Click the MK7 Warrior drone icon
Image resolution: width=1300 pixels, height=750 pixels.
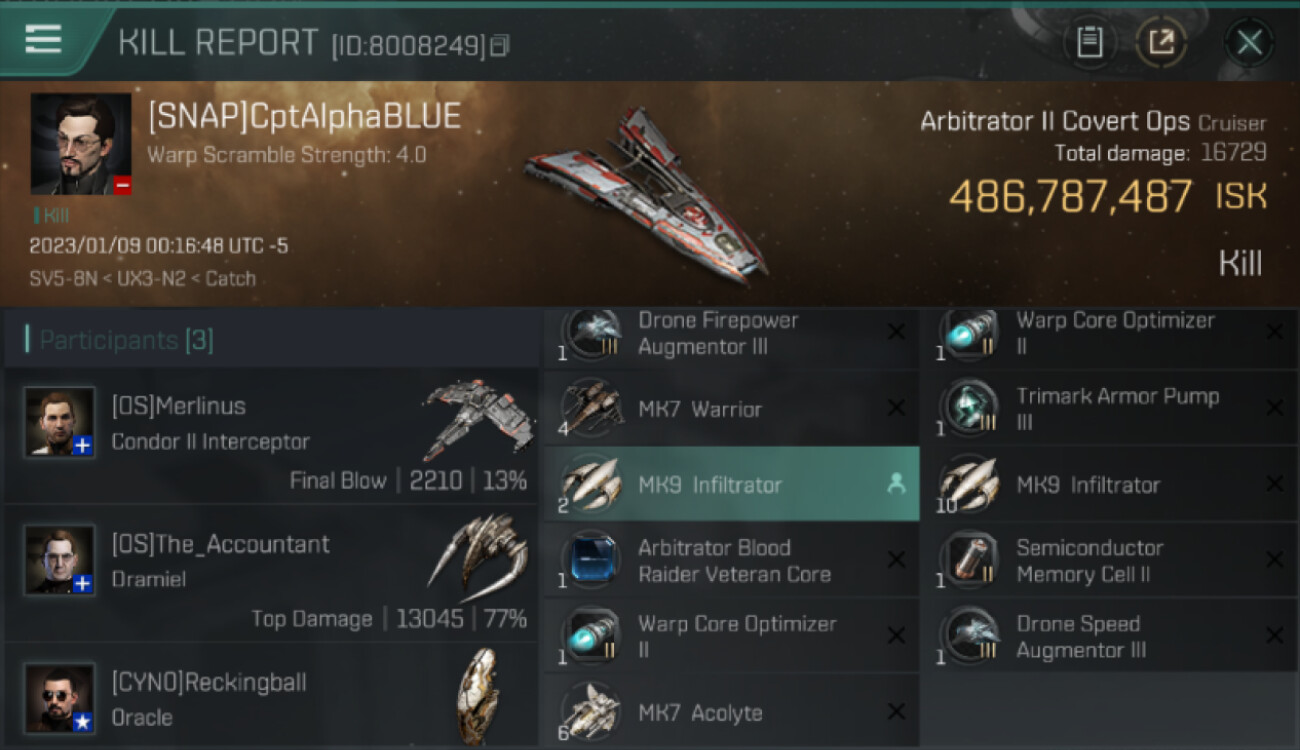pyautogui.click(x=591, y=408)
